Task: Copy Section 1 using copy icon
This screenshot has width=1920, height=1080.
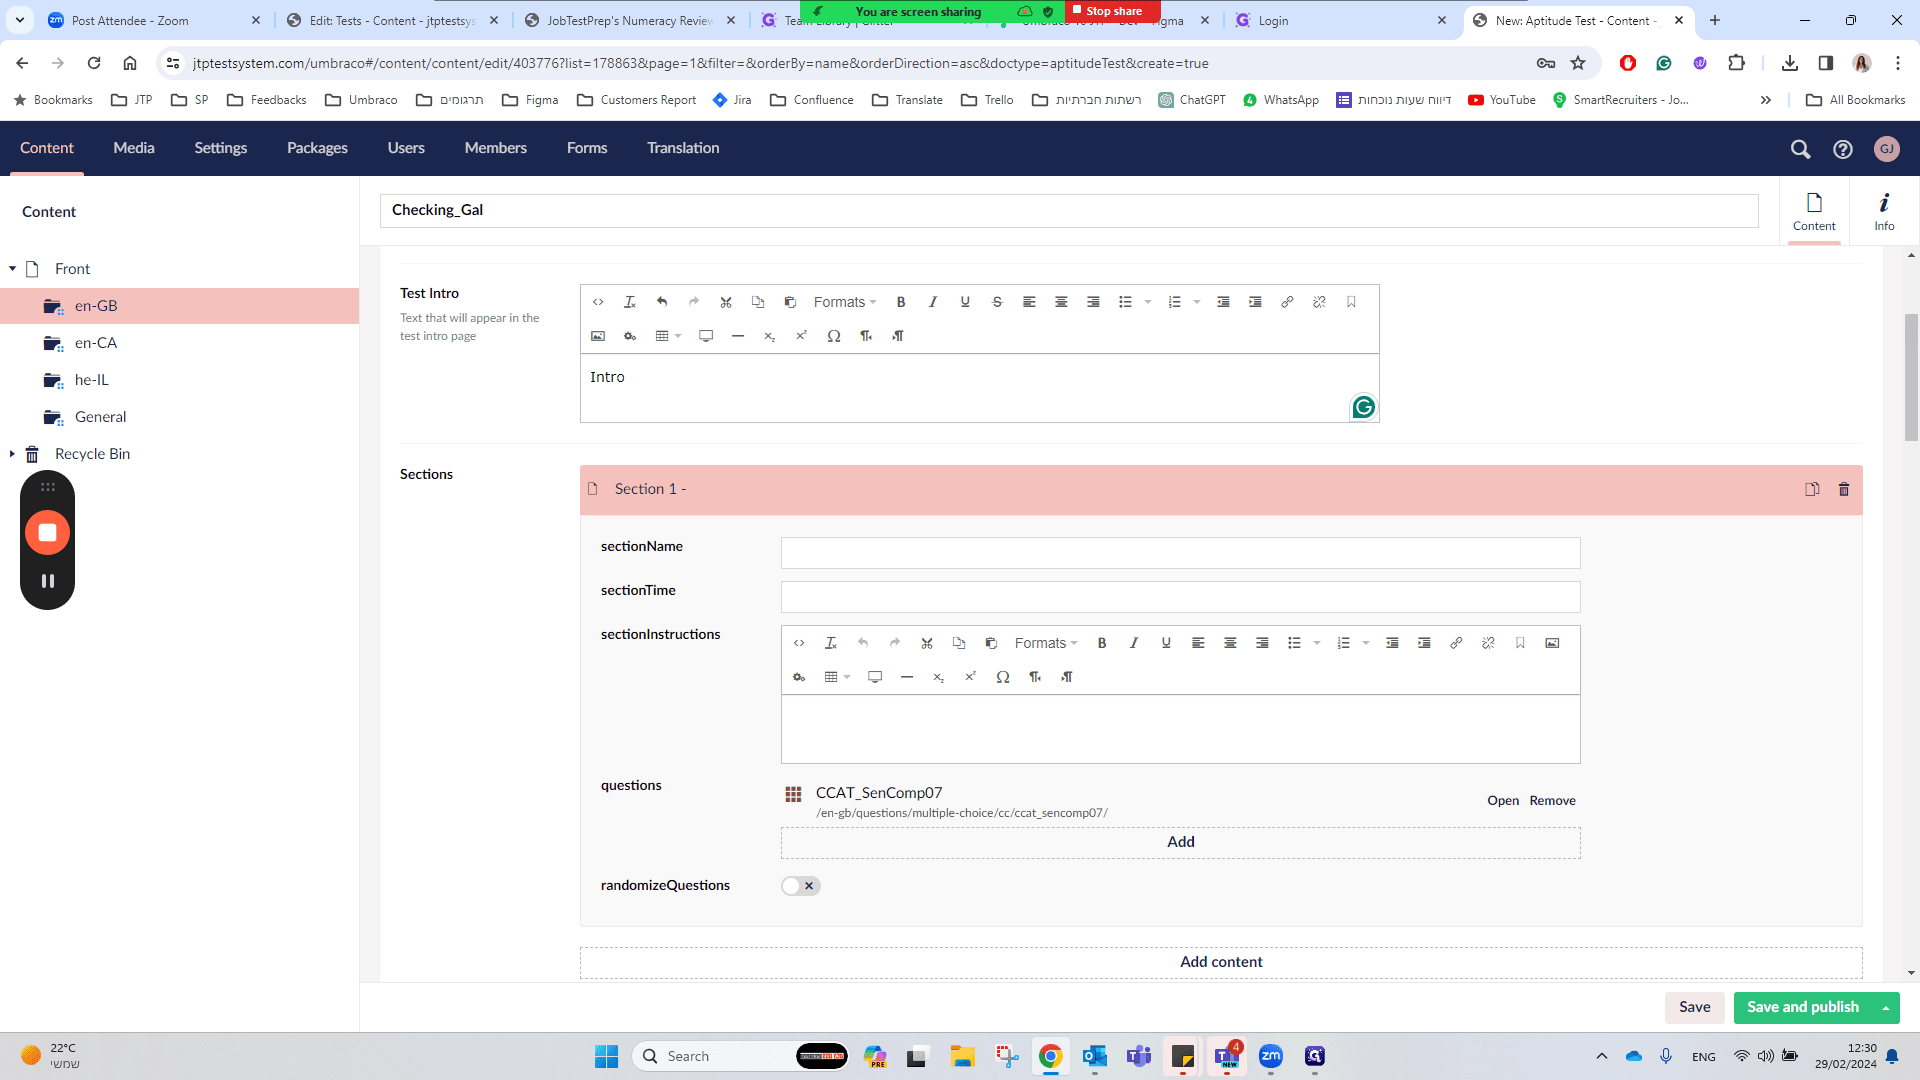Action: (x=1812, y=489)
